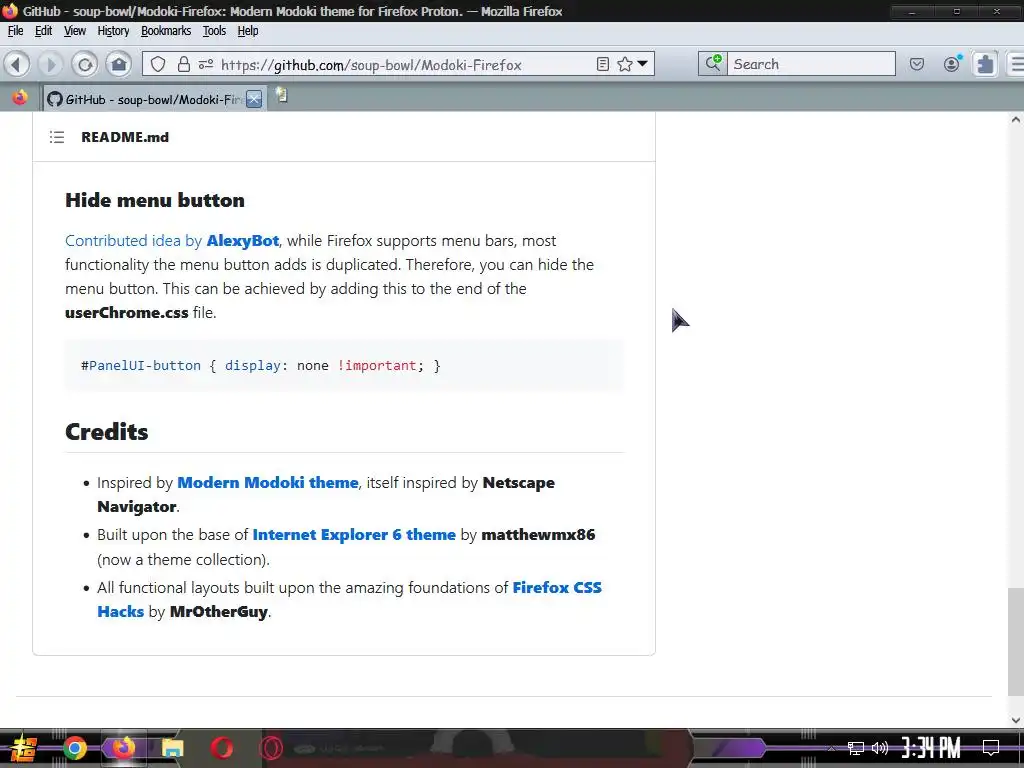Open the Home page button
Viewport: 1024px width, 768px height.
pos(119,64)
